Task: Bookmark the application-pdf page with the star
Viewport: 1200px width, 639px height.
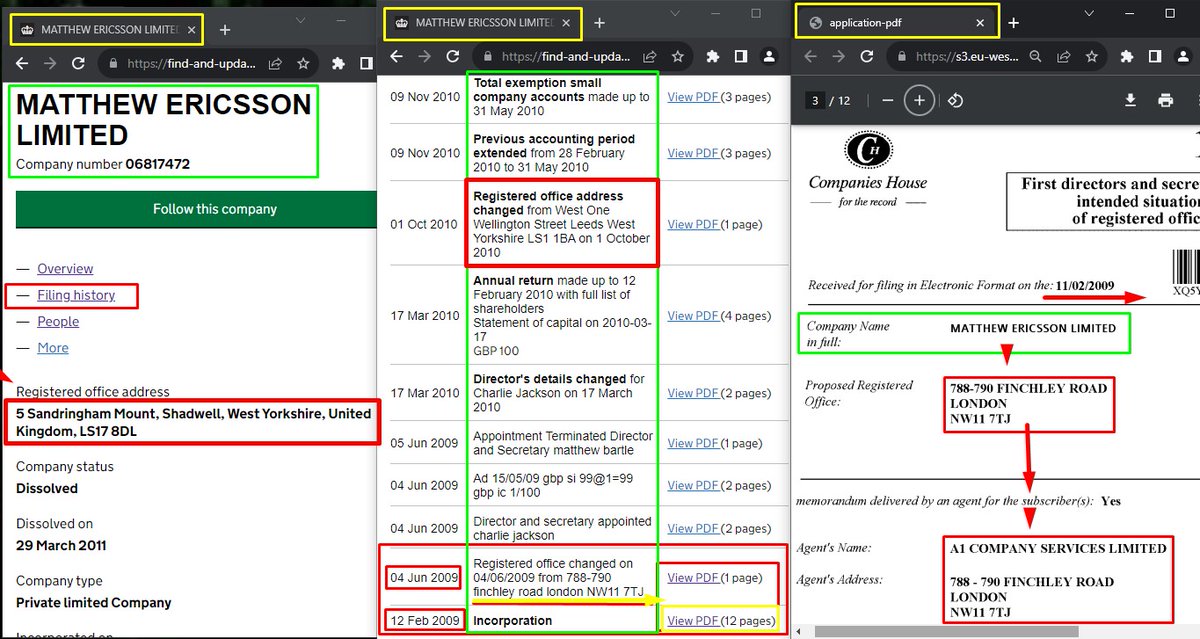Action: pyautogui.click(x=1092, y=57)
